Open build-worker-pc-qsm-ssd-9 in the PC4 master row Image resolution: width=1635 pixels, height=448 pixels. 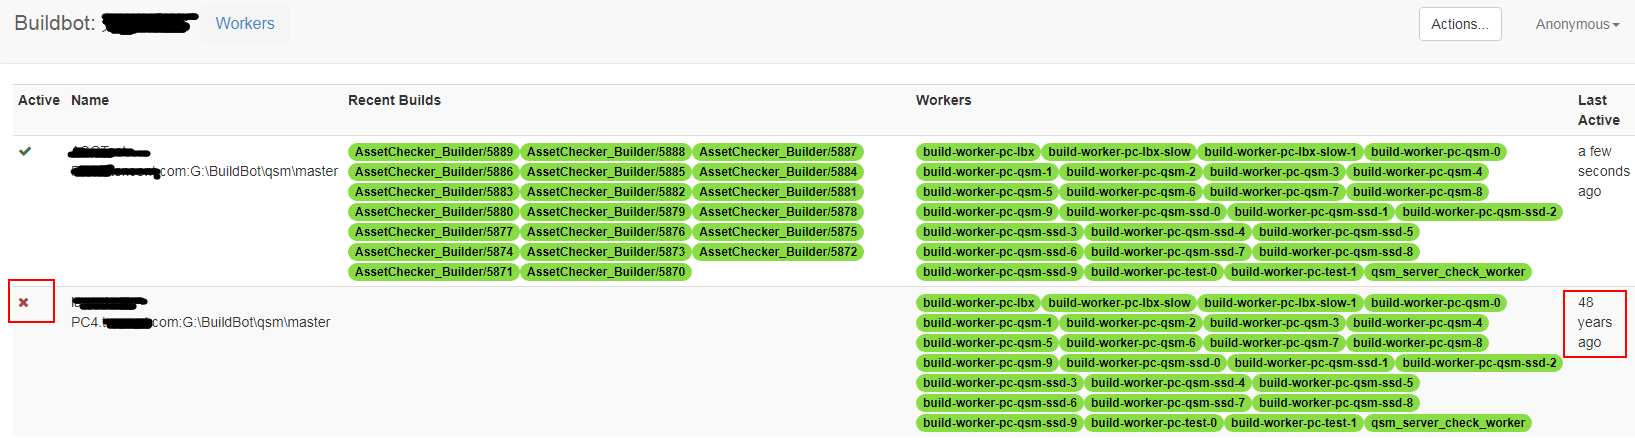click(x=1000, y=423)
